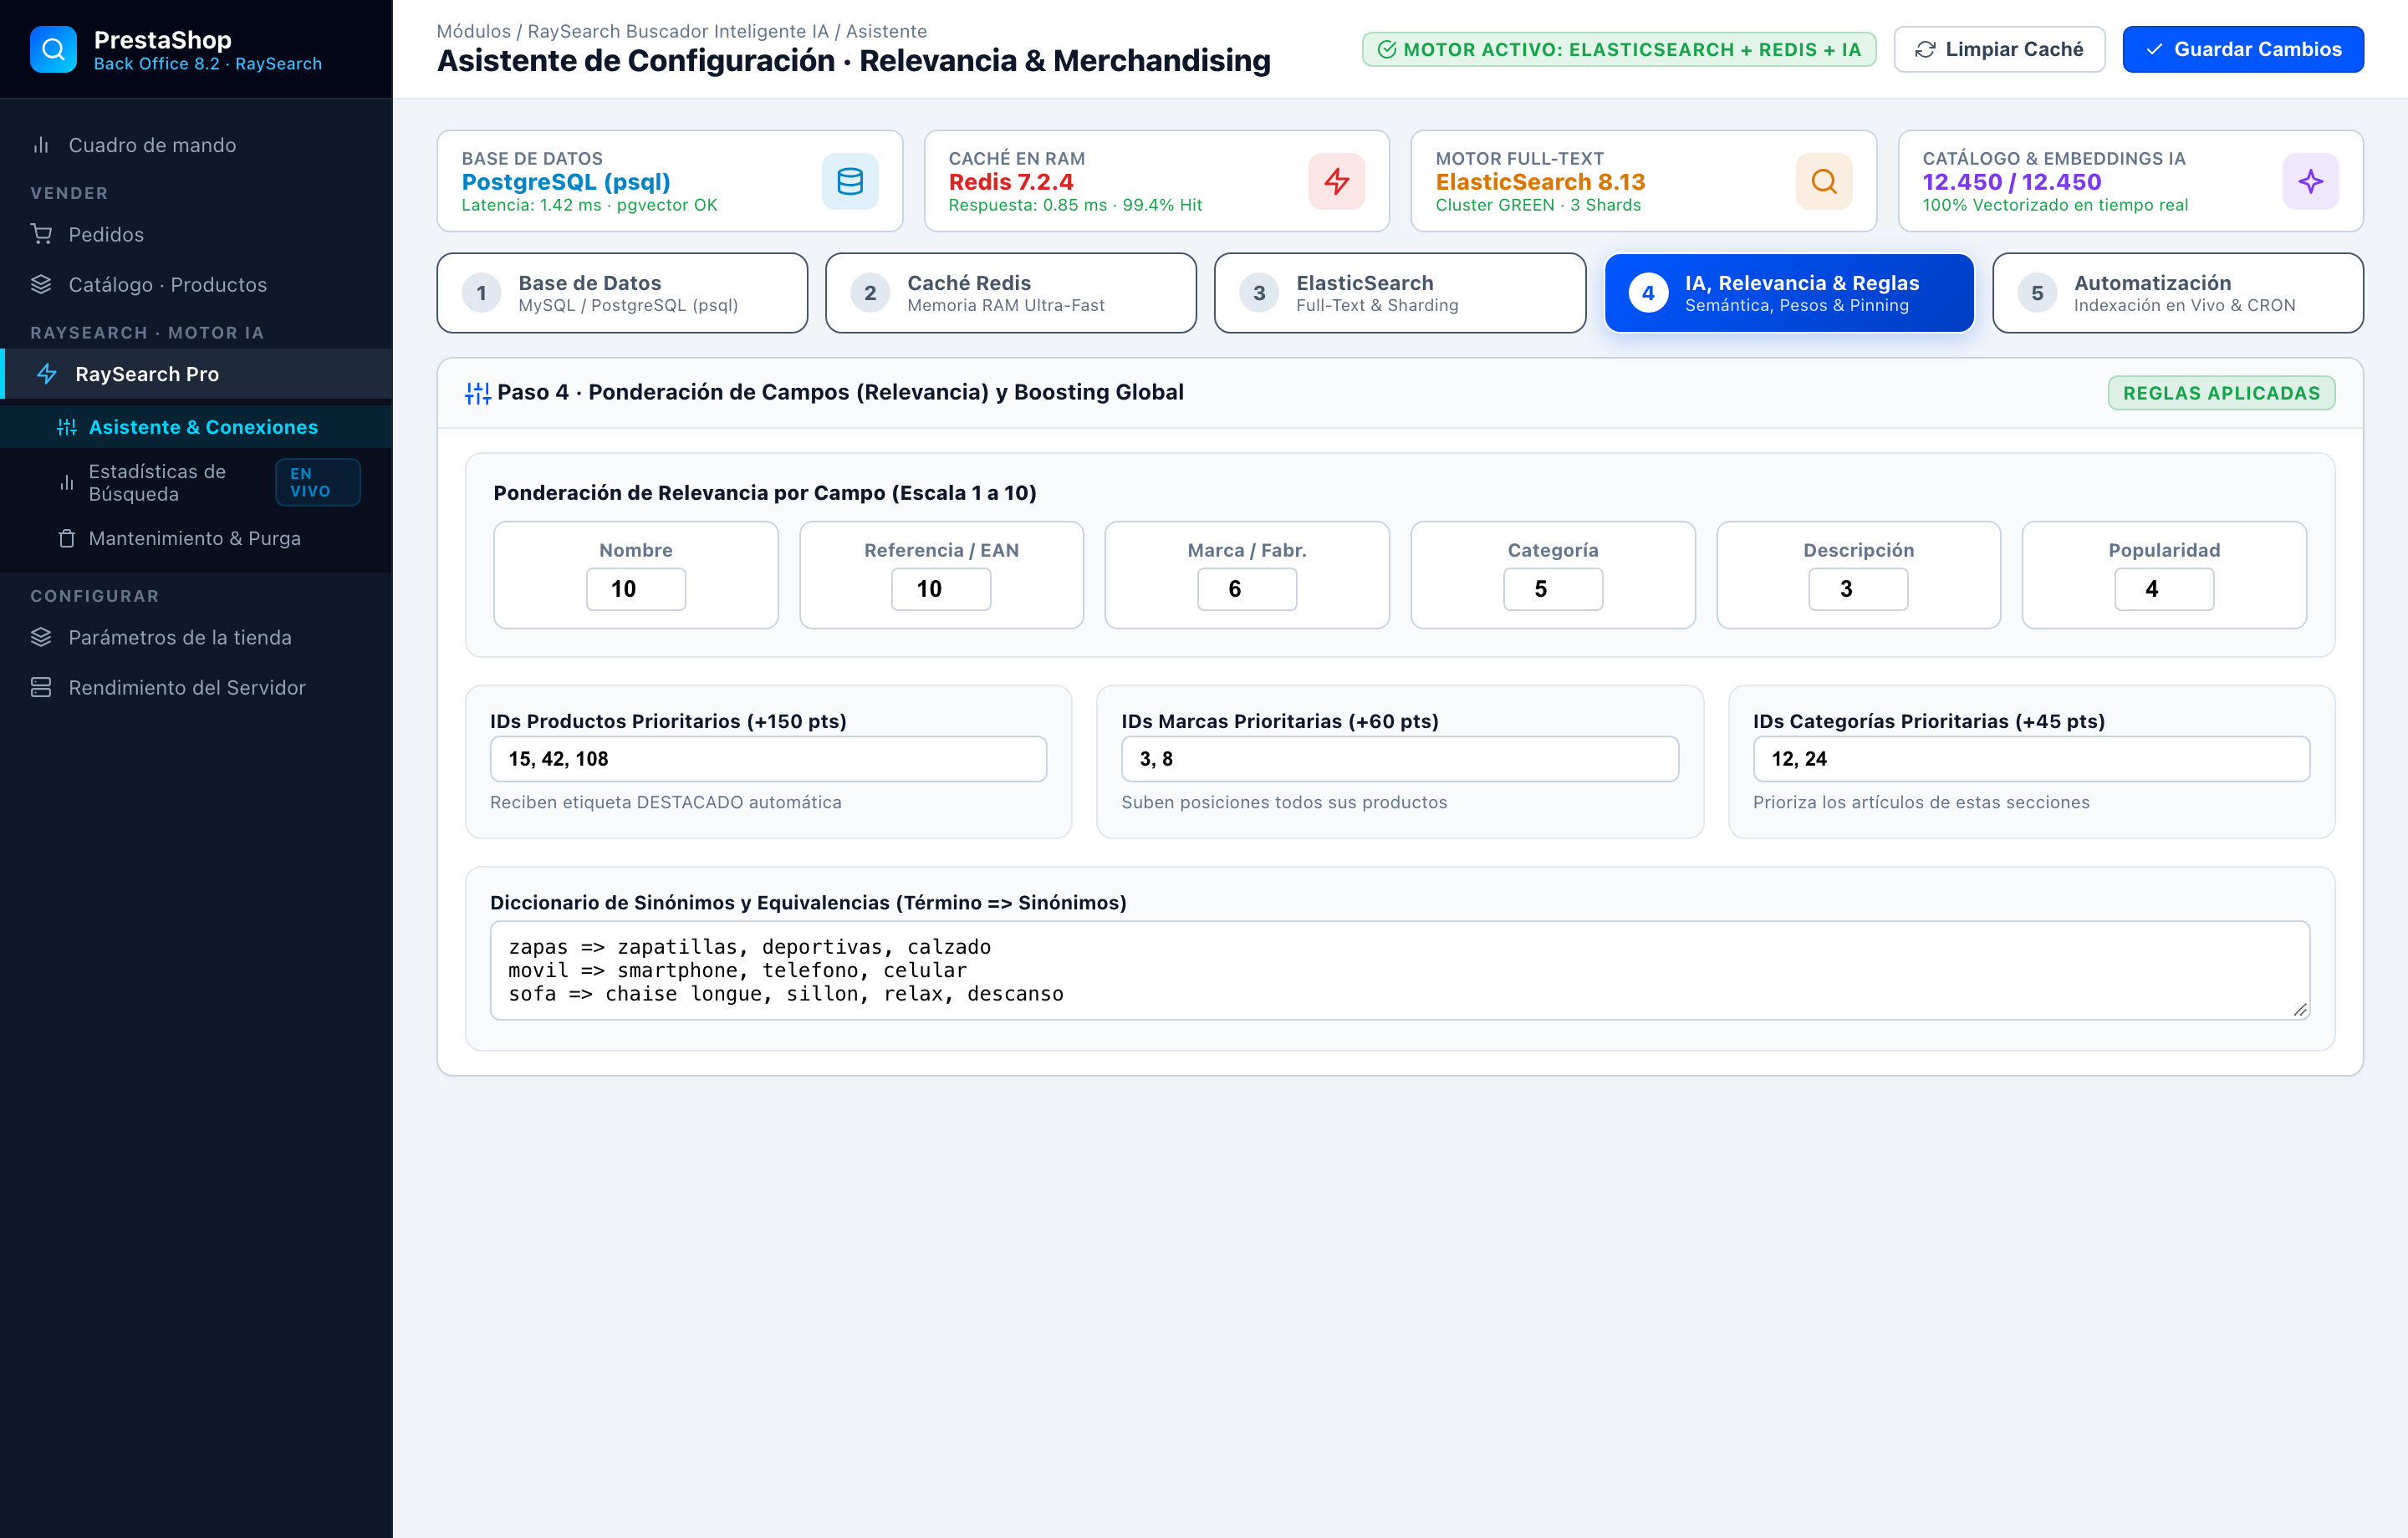Focus the Referencia / EAN weight field
The image size is (2408, 1538).
coord(941,589)
